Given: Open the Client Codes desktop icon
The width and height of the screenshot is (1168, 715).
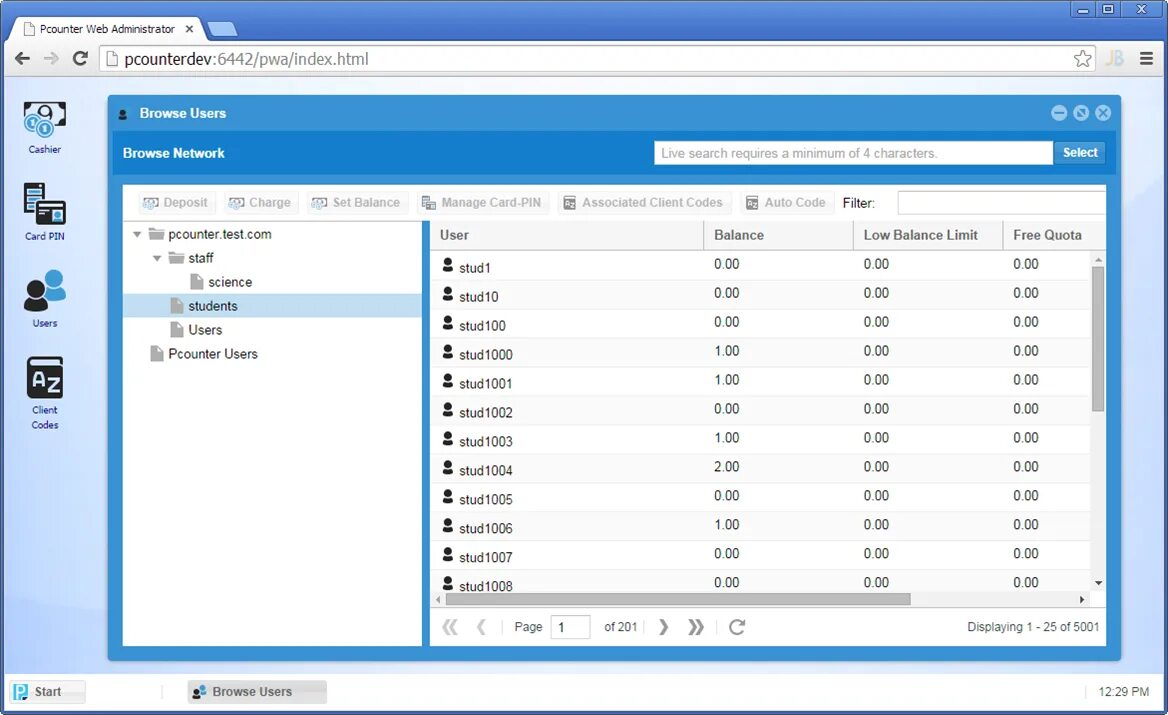Looking at the screenshot, I should point(45,393).
